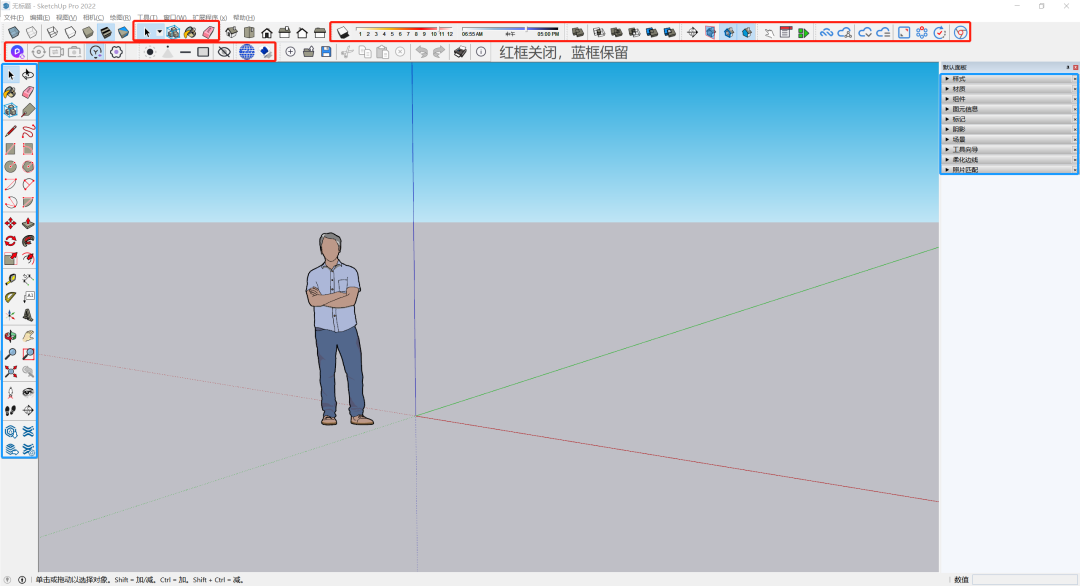The width and height of the screenshot is (1080, 586).
Task: Expand the 场景 panel
Action: pyautogui.click(x=1009, y=139)
